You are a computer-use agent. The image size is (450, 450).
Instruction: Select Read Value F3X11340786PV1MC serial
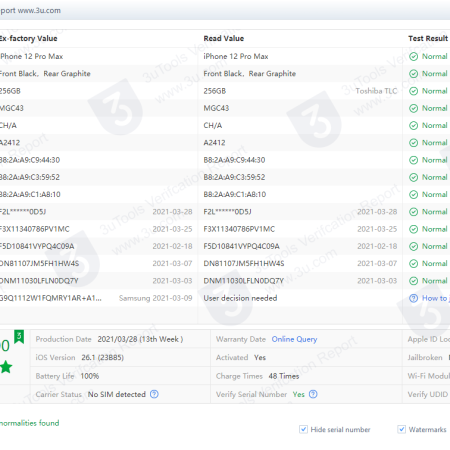tap(239, 229)
